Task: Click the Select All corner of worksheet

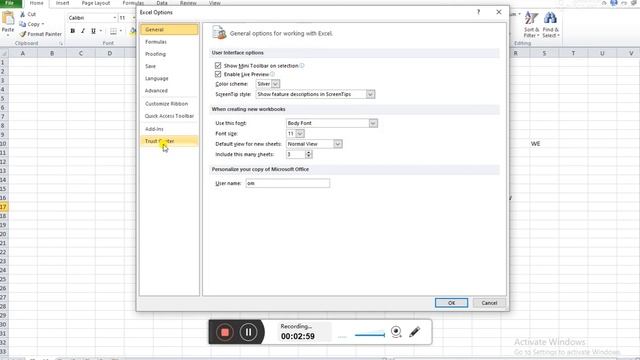Action: 4,53
